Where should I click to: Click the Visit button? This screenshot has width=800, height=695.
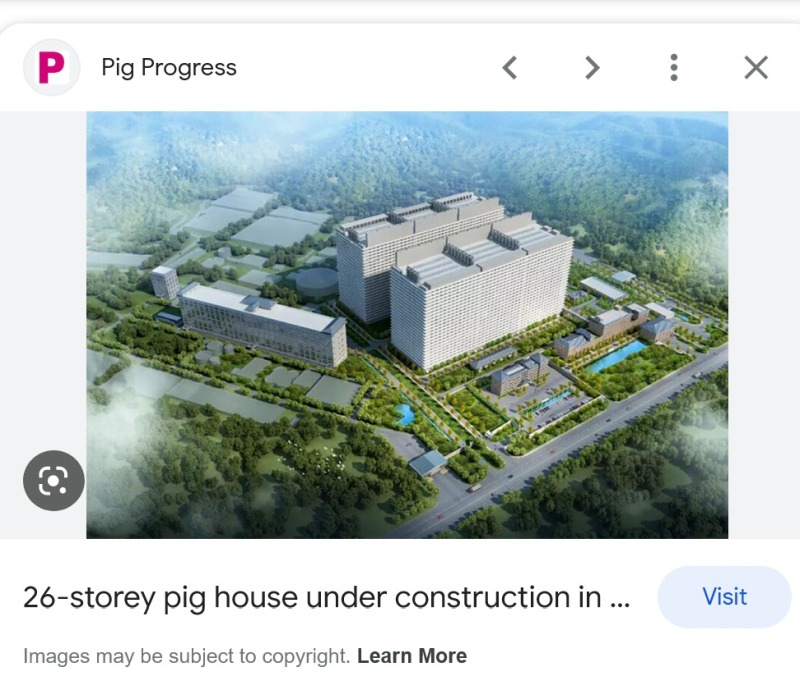(724, 597)
